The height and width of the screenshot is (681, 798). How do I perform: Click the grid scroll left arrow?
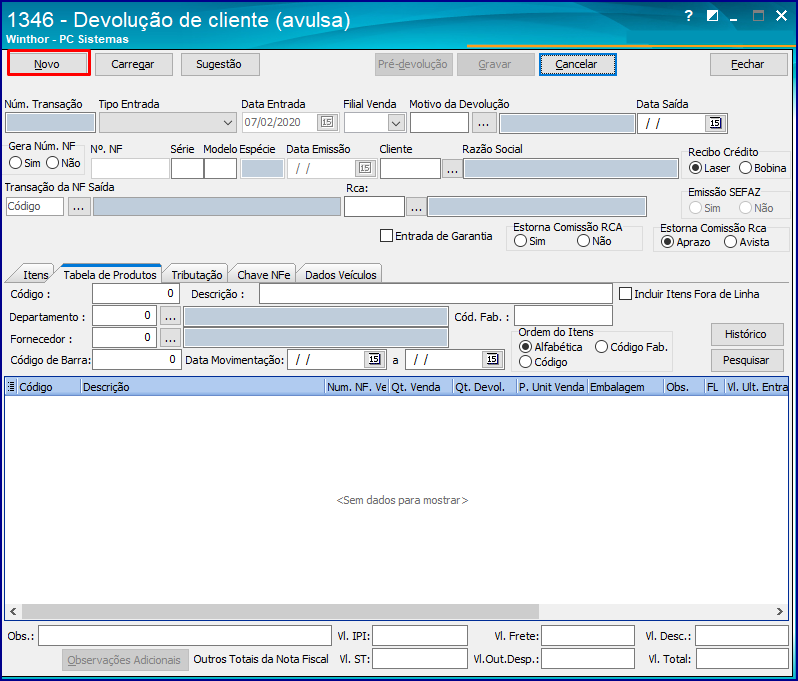point(13,611)
